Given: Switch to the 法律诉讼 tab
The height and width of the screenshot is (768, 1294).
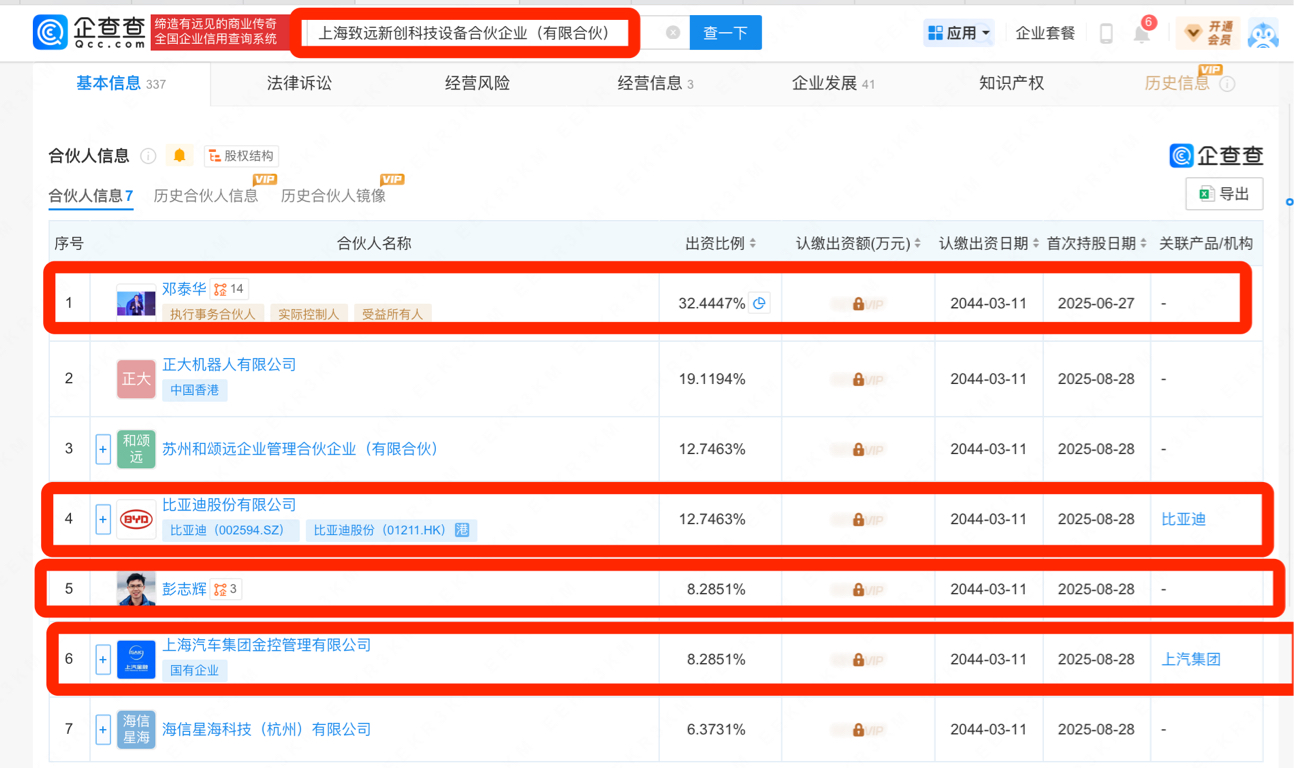Looking at the screenshot, I should point(299,84).
